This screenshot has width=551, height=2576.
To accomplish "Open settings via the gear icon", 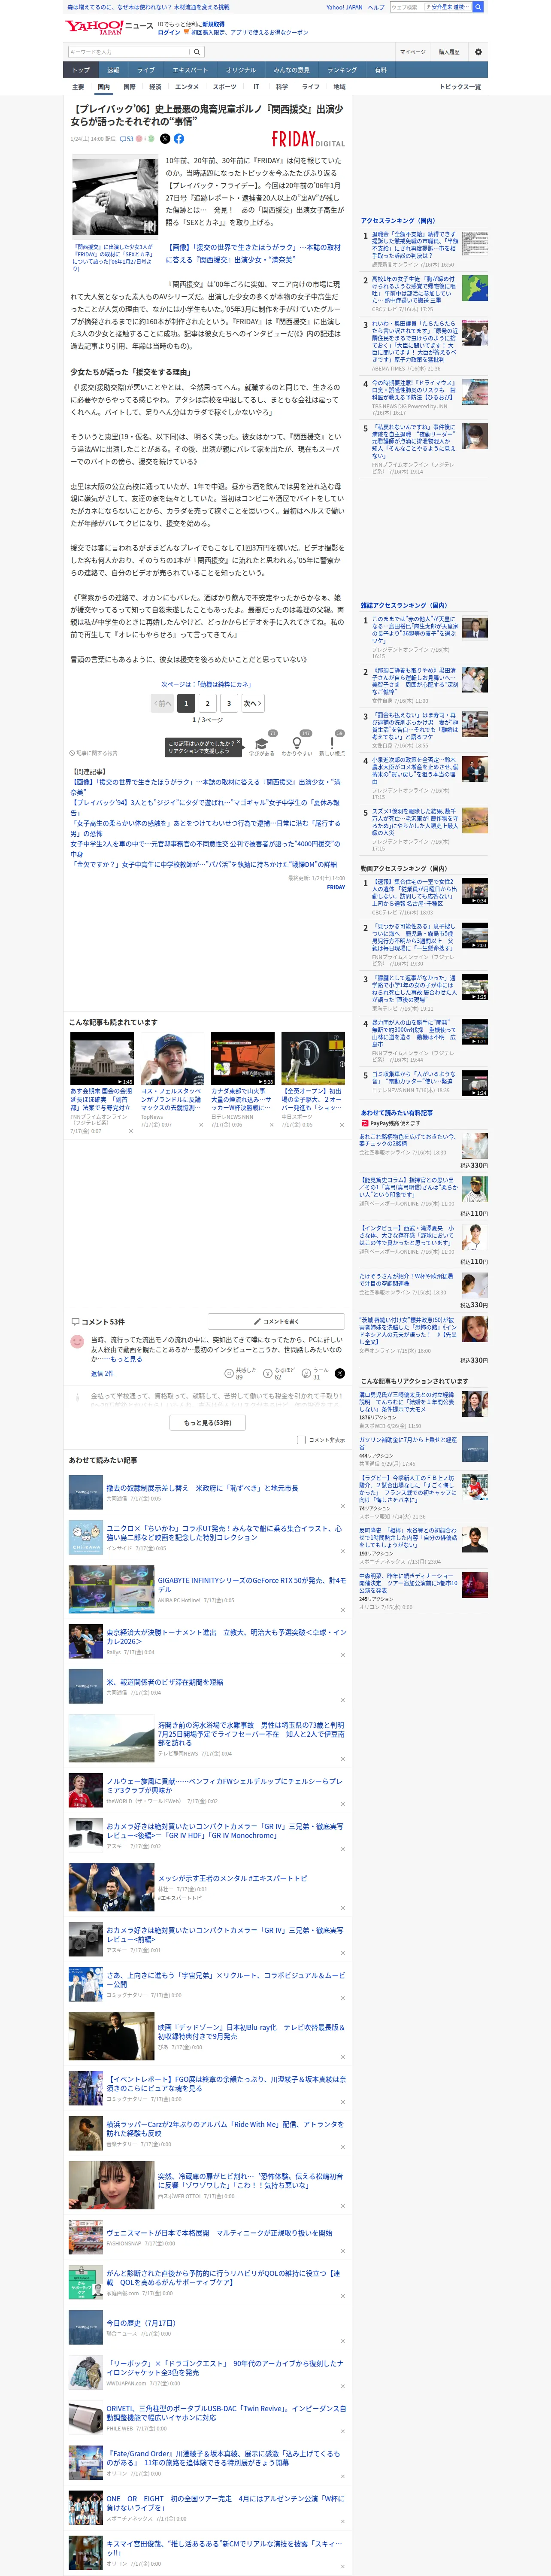I will click(478, 52).
